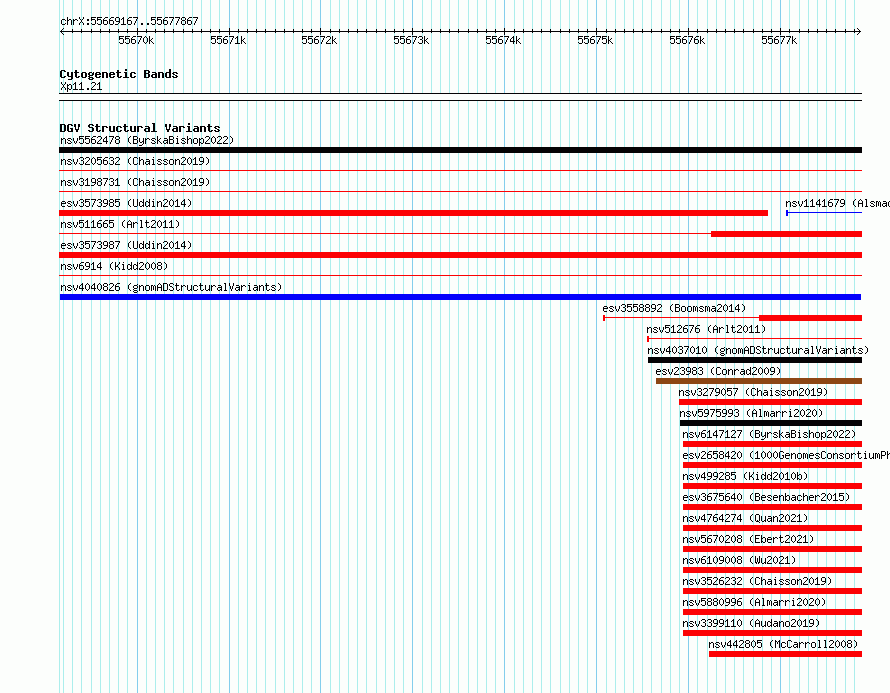This screenshot has height=693, width=890.
Task: Open the nsv6914 (Kidd2008) label
Action: coord(114,266)
